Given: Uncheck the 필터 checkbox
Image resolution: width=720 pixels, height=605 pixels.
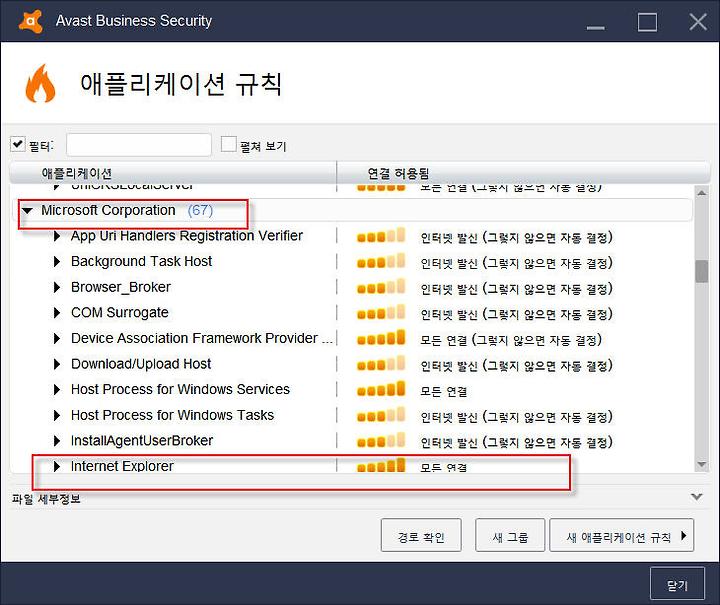Looking at the screenshot, I should 17,144.
